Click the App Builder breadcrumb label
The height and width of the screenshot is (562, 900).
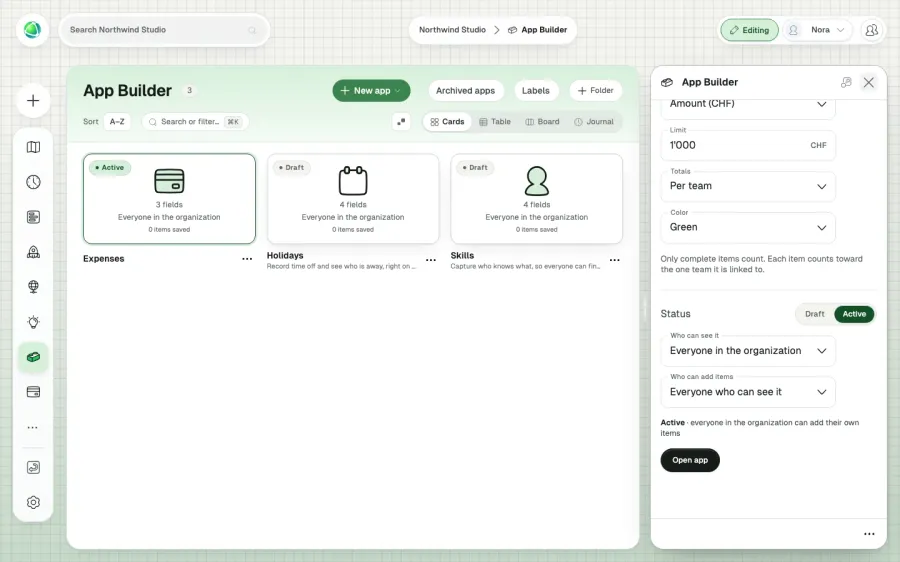point(544,30)
